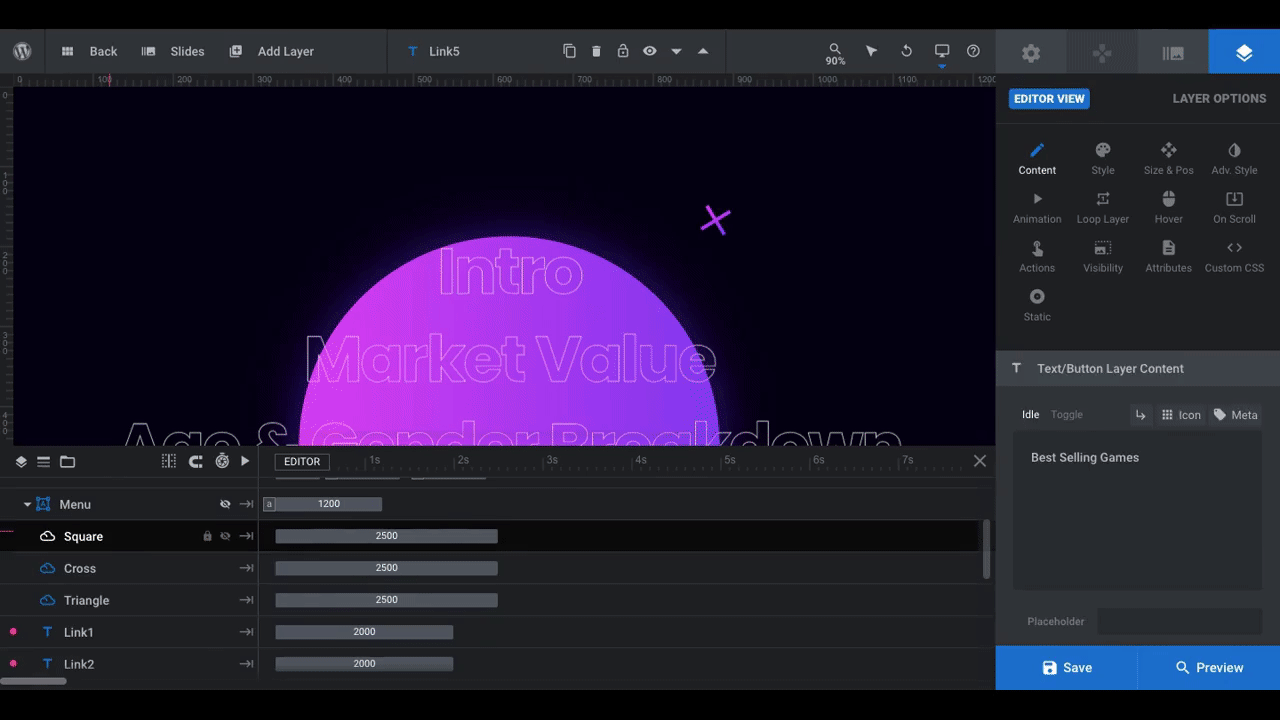This screenshot has width=1280, height=720.
Task: Open the help question mark icon
Action: pyautogui.click(x=973, y=51)
